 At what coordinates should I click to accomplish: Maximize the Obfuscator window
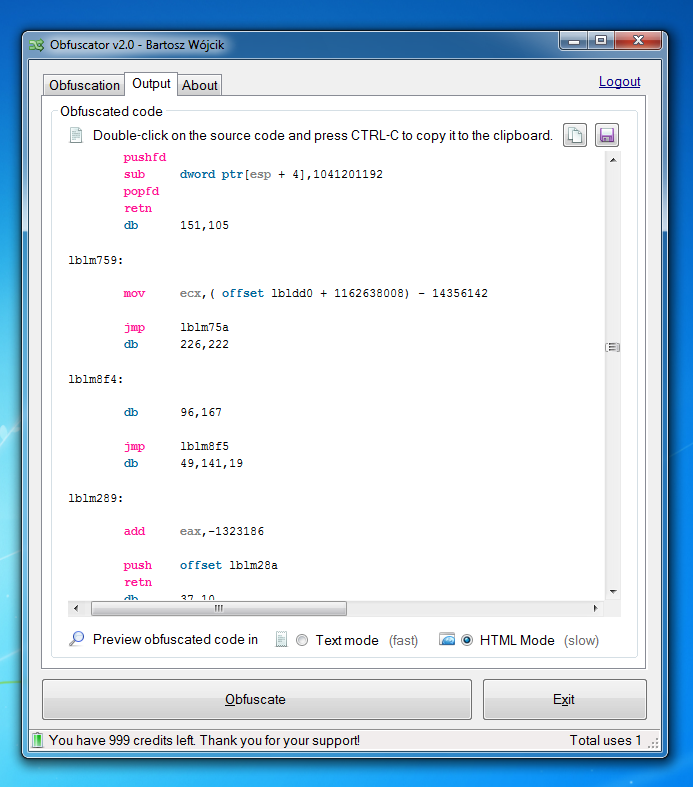[x=601, y=41]
